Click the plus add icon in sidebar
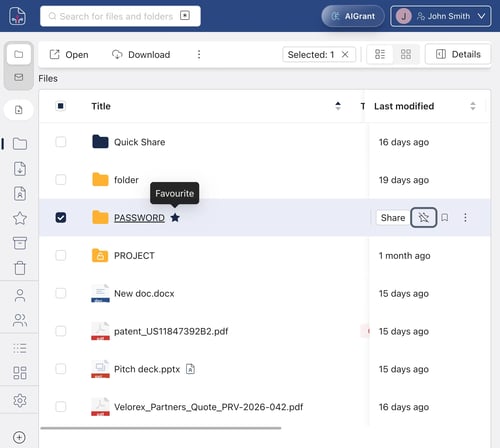Screen dimensions: 500x448 pyautogui.click(x=19, y=437)
